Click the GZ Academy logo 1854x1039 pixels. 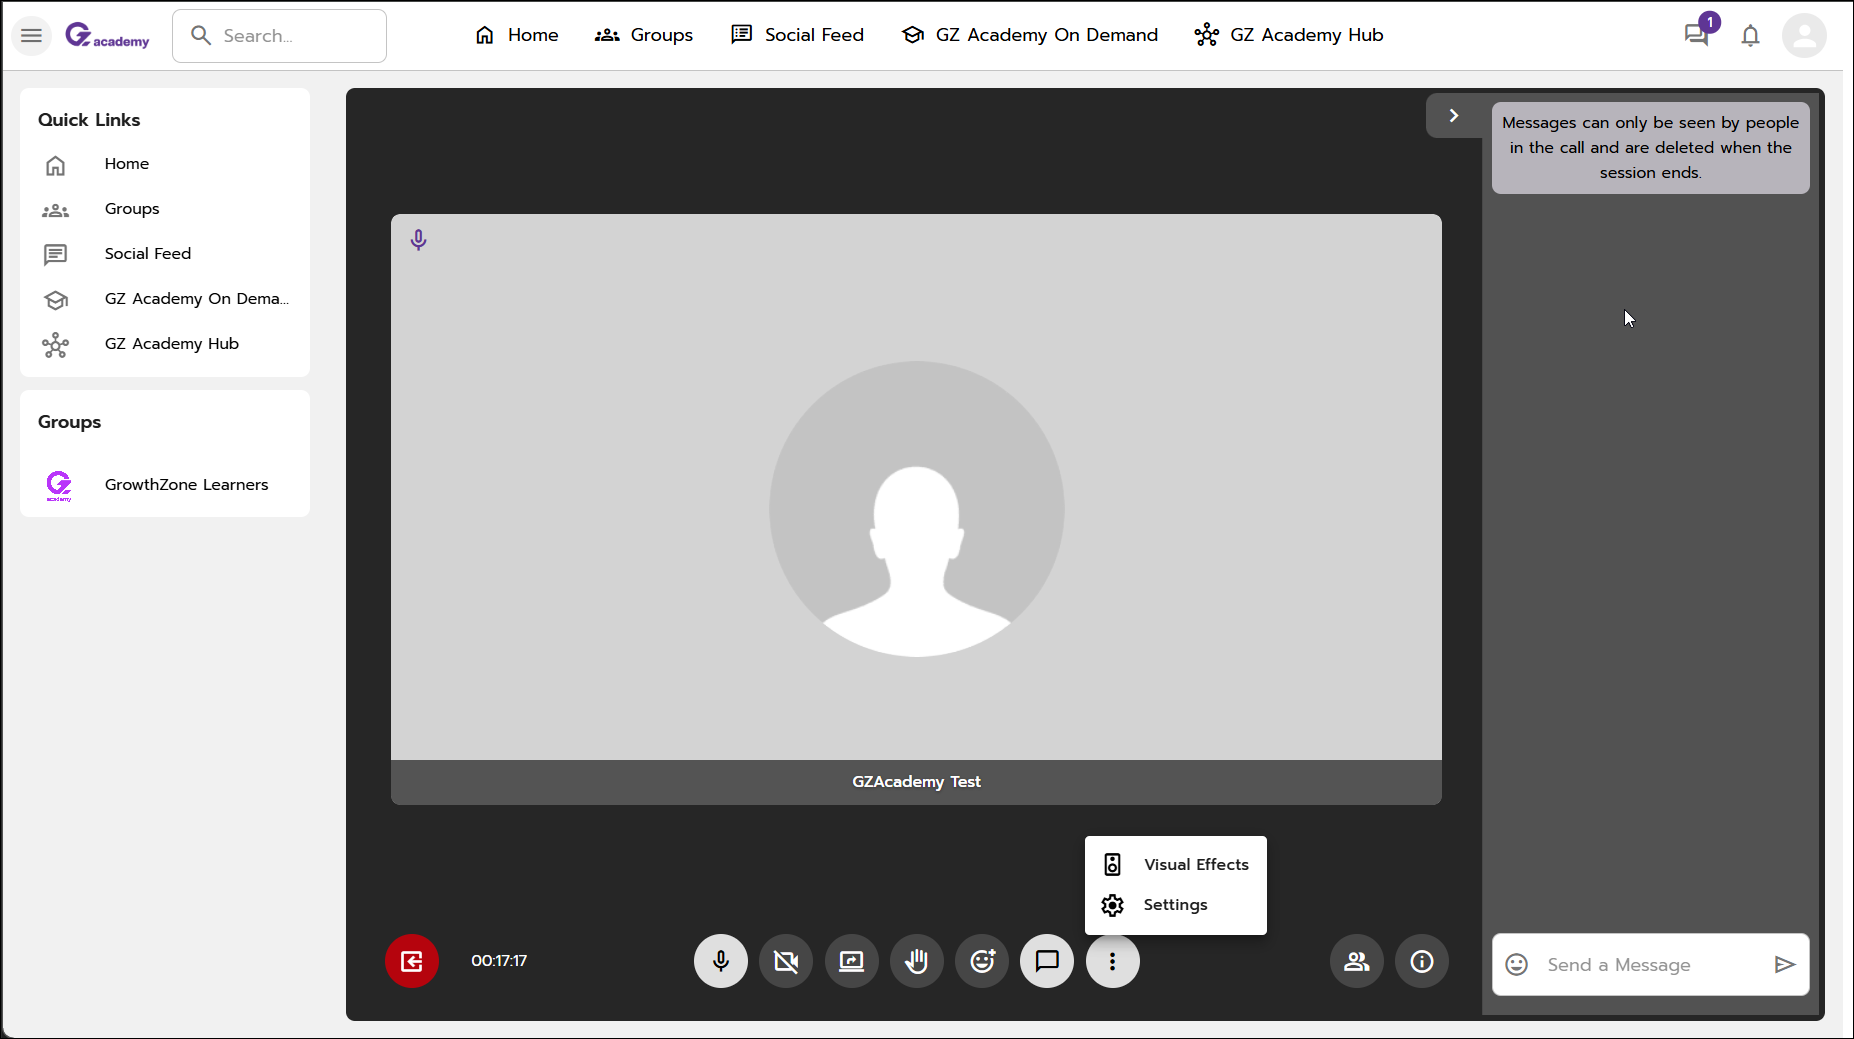coord(107,36)
